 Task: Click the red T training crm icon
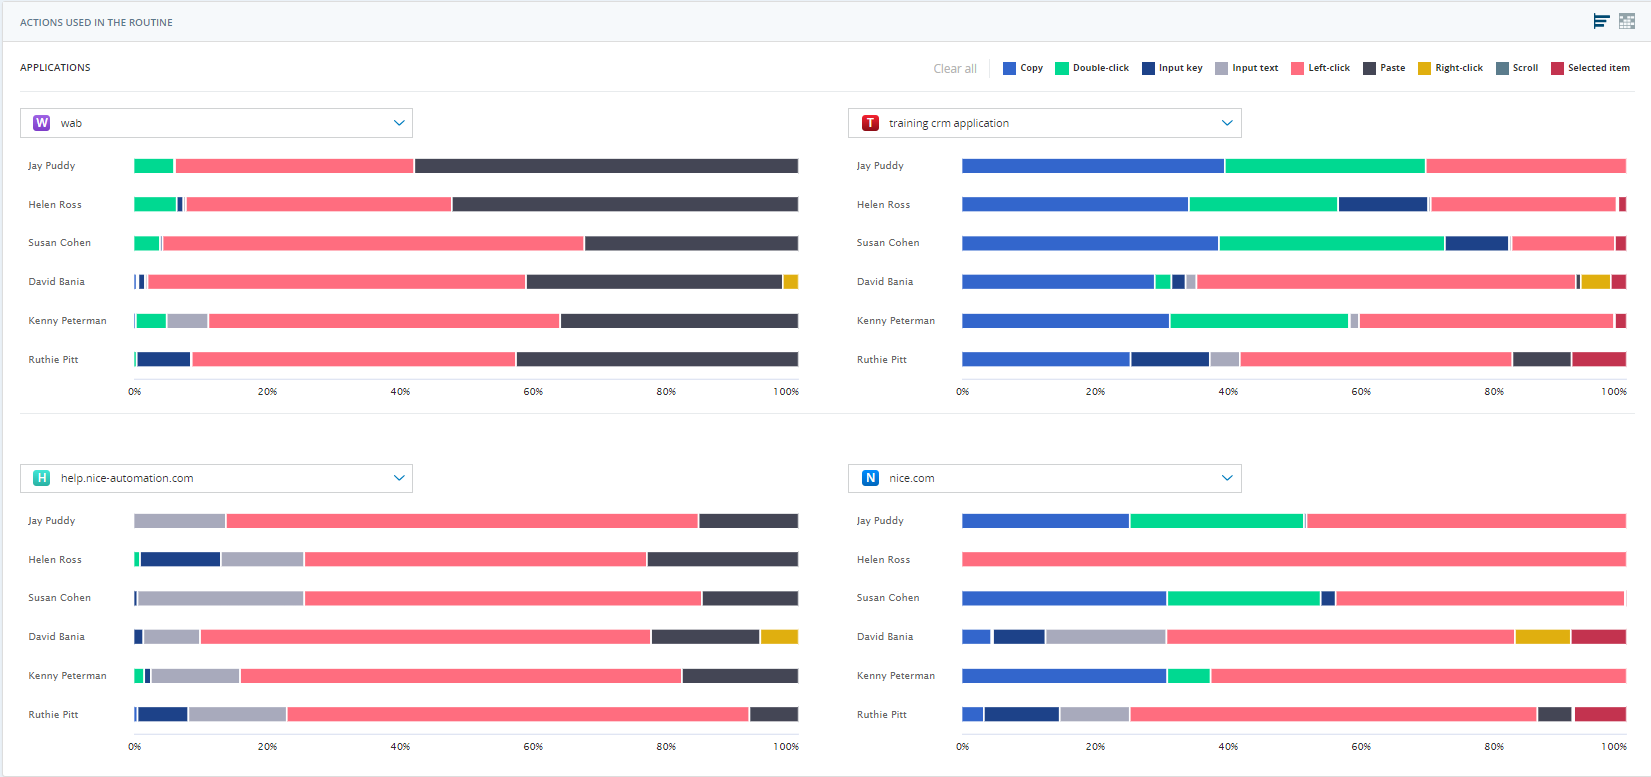(870, 123)
